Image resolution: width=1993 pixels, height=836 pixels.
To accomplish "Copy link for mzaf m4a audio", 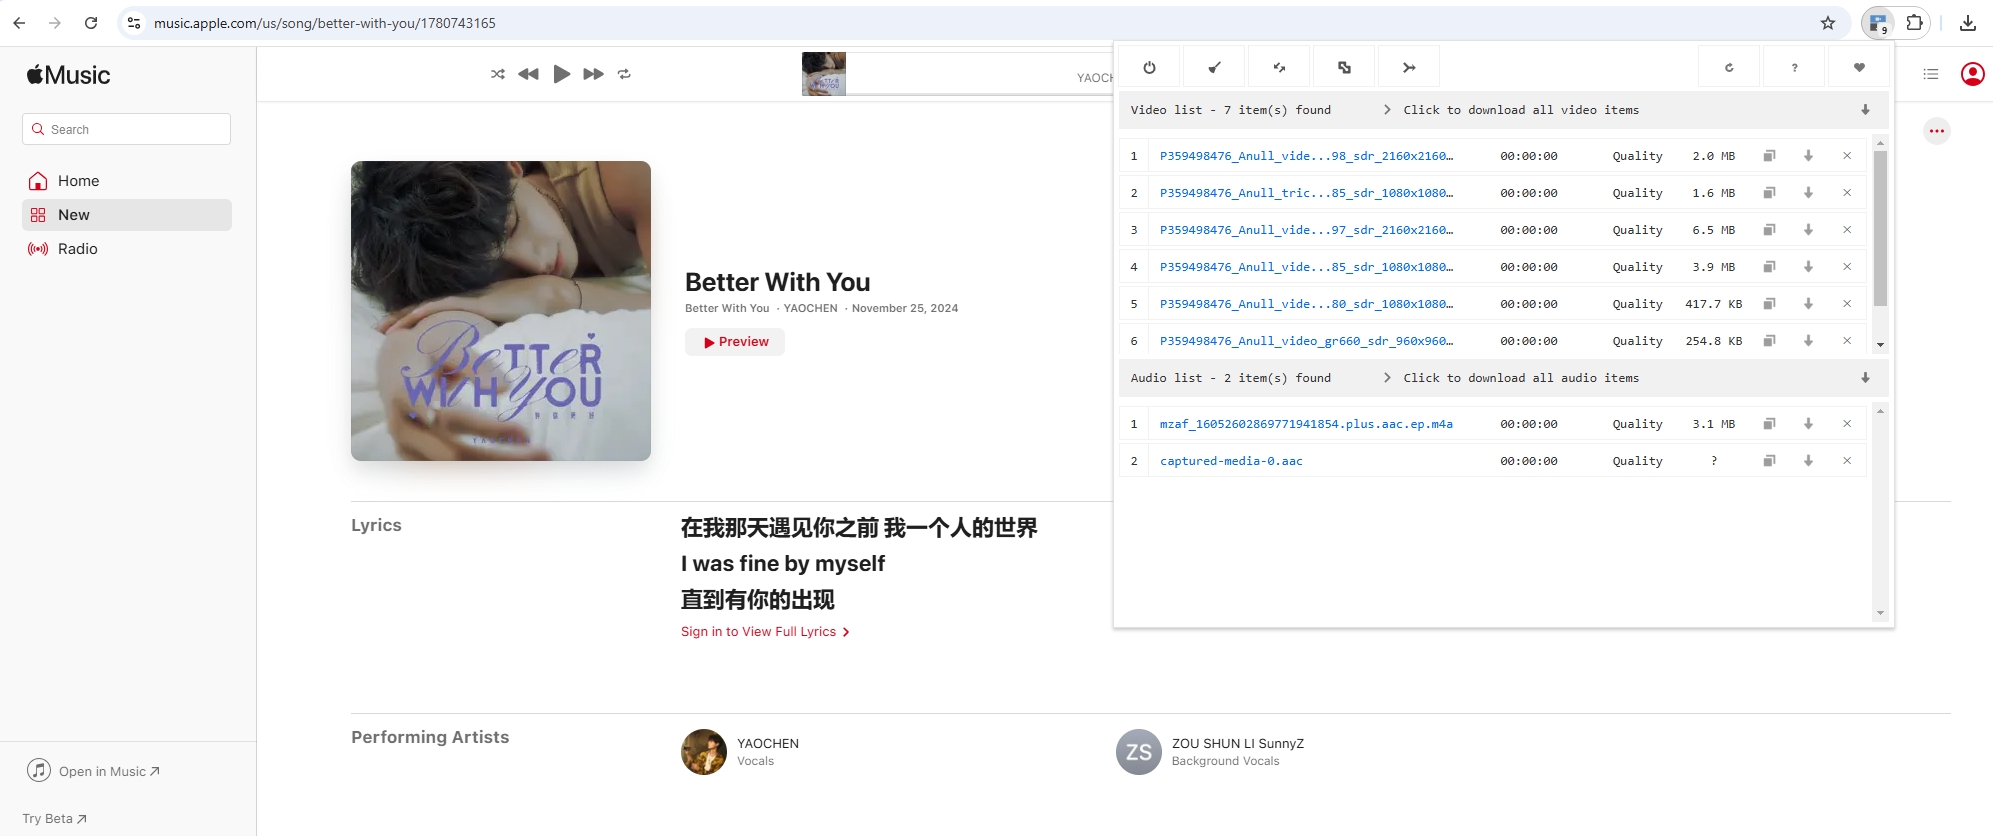I will coord(1769,424).
